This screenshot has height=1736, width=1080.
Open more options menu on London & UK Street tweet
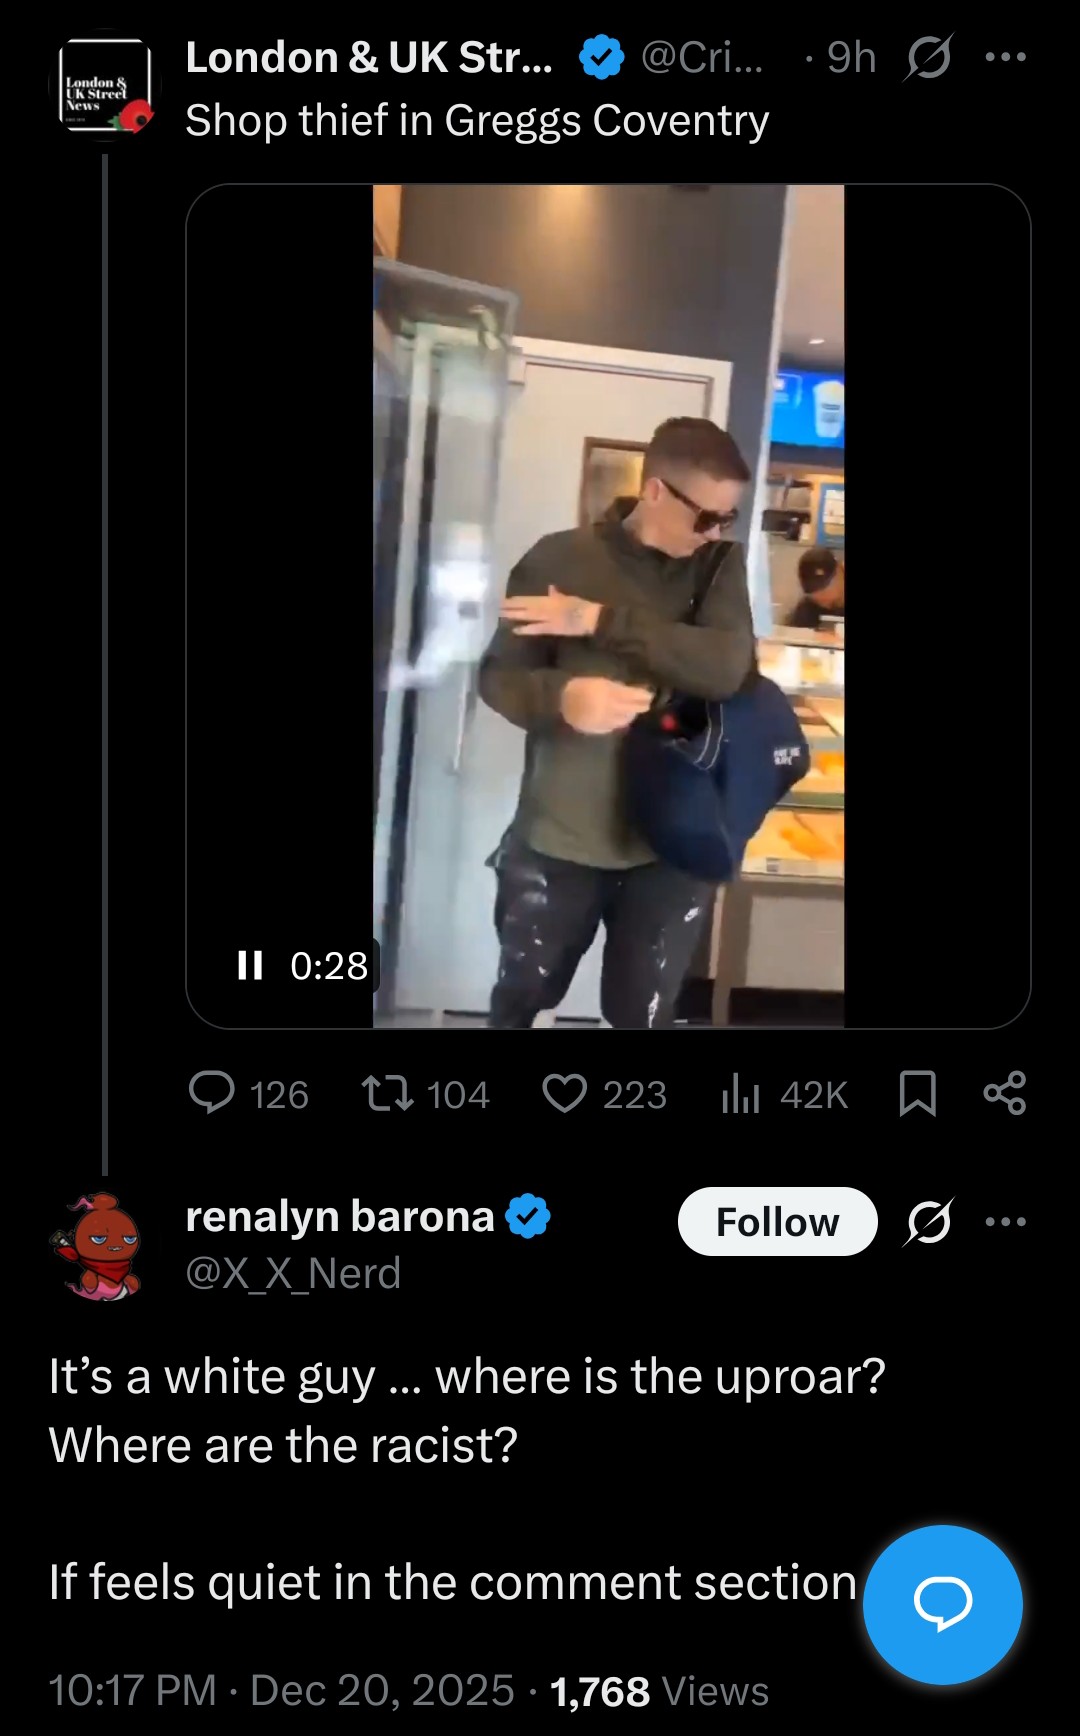(x=1005, y=57)
